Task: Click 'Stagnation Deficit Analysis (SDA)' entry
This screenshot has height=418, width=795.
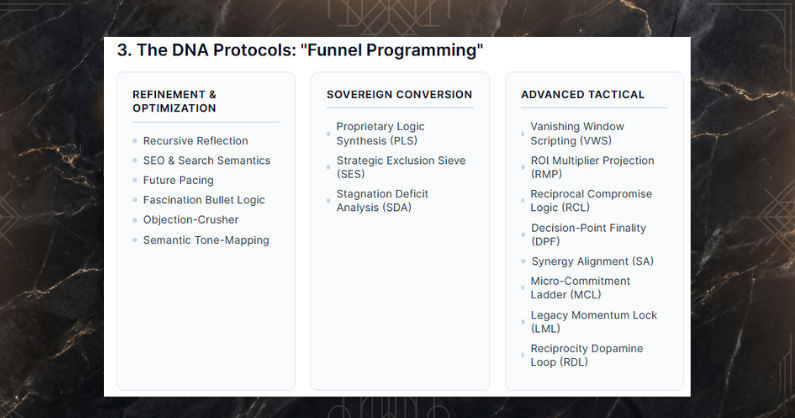Action: [x=382, y=200]
